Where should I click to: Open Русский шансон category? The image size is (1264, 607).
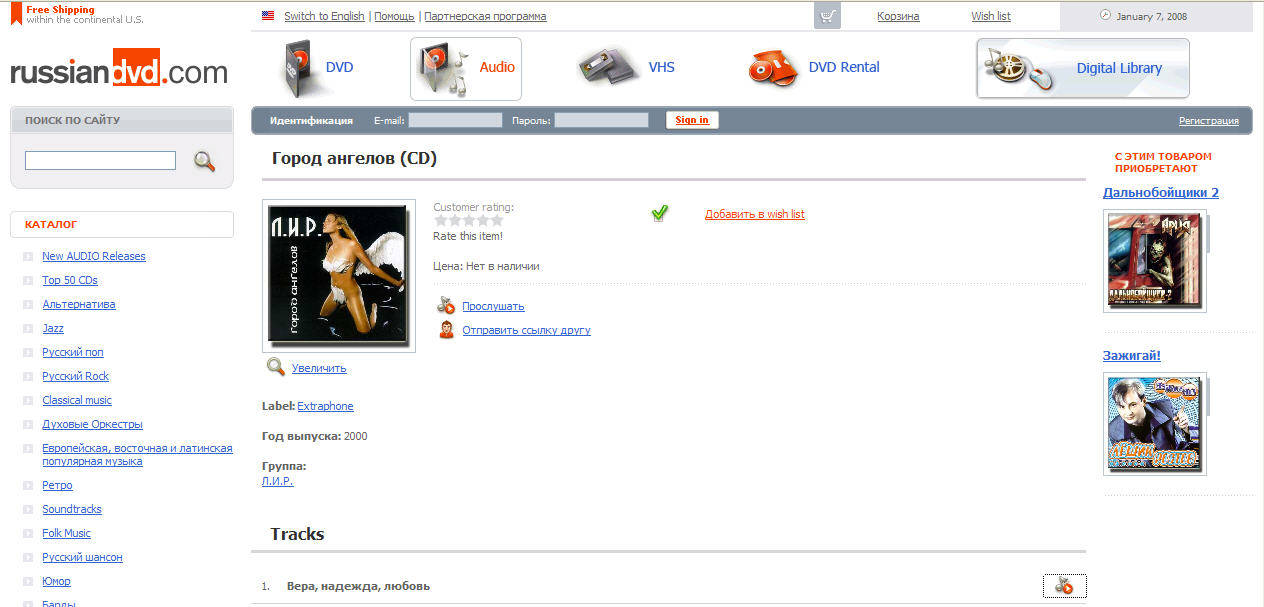[x=82, y=557]
